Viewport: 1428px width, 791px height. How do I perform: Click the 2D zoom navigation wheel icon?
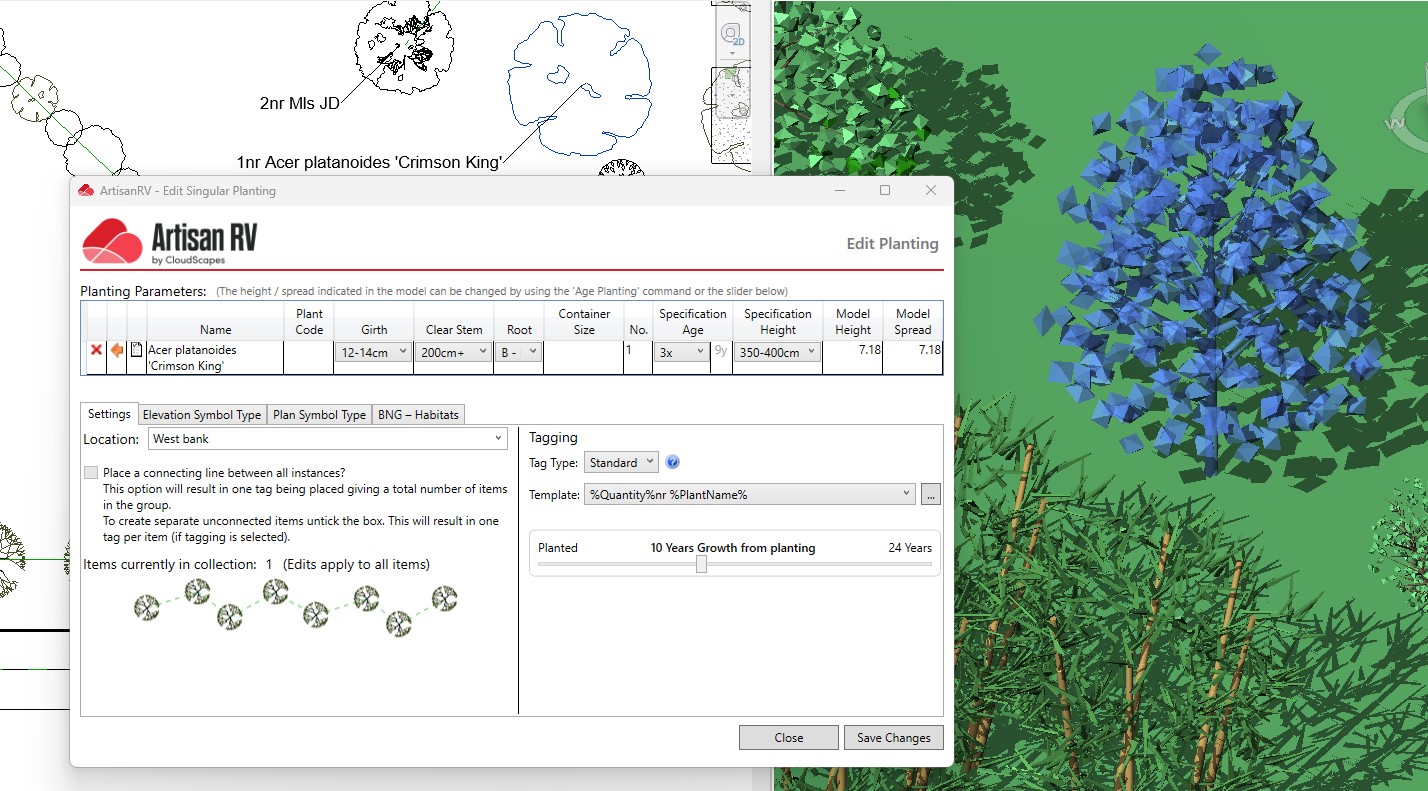(x=732, y=36)
